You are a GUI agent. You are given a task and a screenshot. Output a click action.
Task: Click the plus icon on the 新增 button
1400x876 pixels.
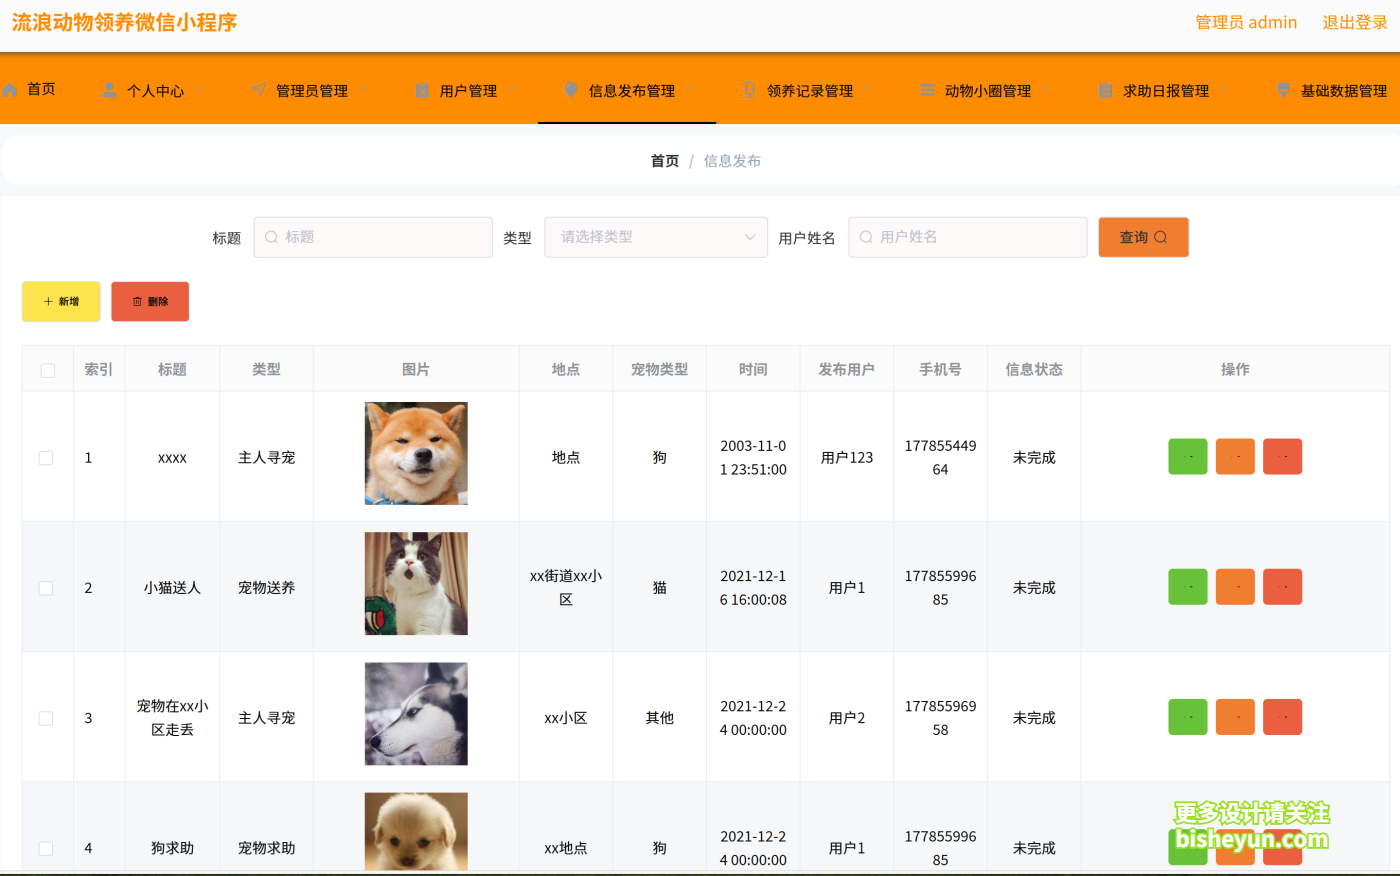[48, 301]
